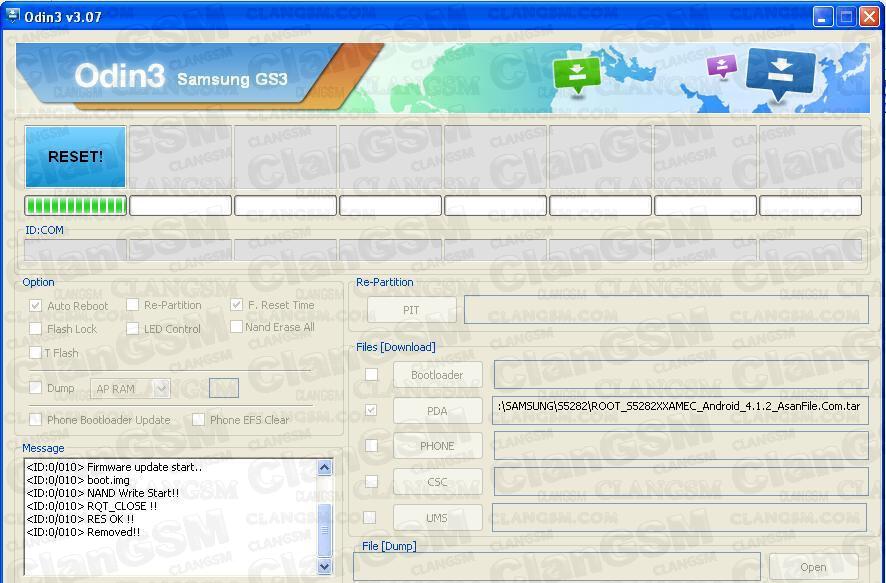This screenshot has height=583, width=886.
Task: Toggle the F. Reset Time checkbox
Action: point(236,305)
